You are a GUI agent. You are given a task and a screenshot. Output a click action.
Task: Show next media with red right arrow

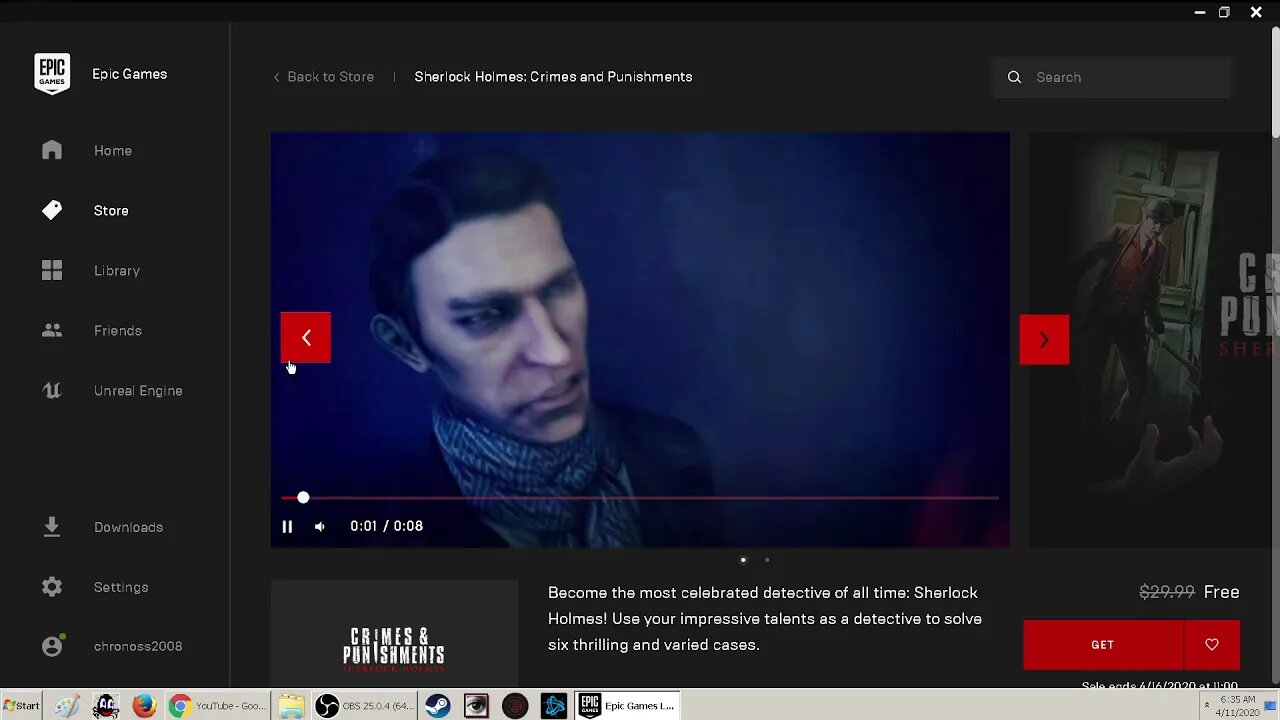click(1044, 340)
